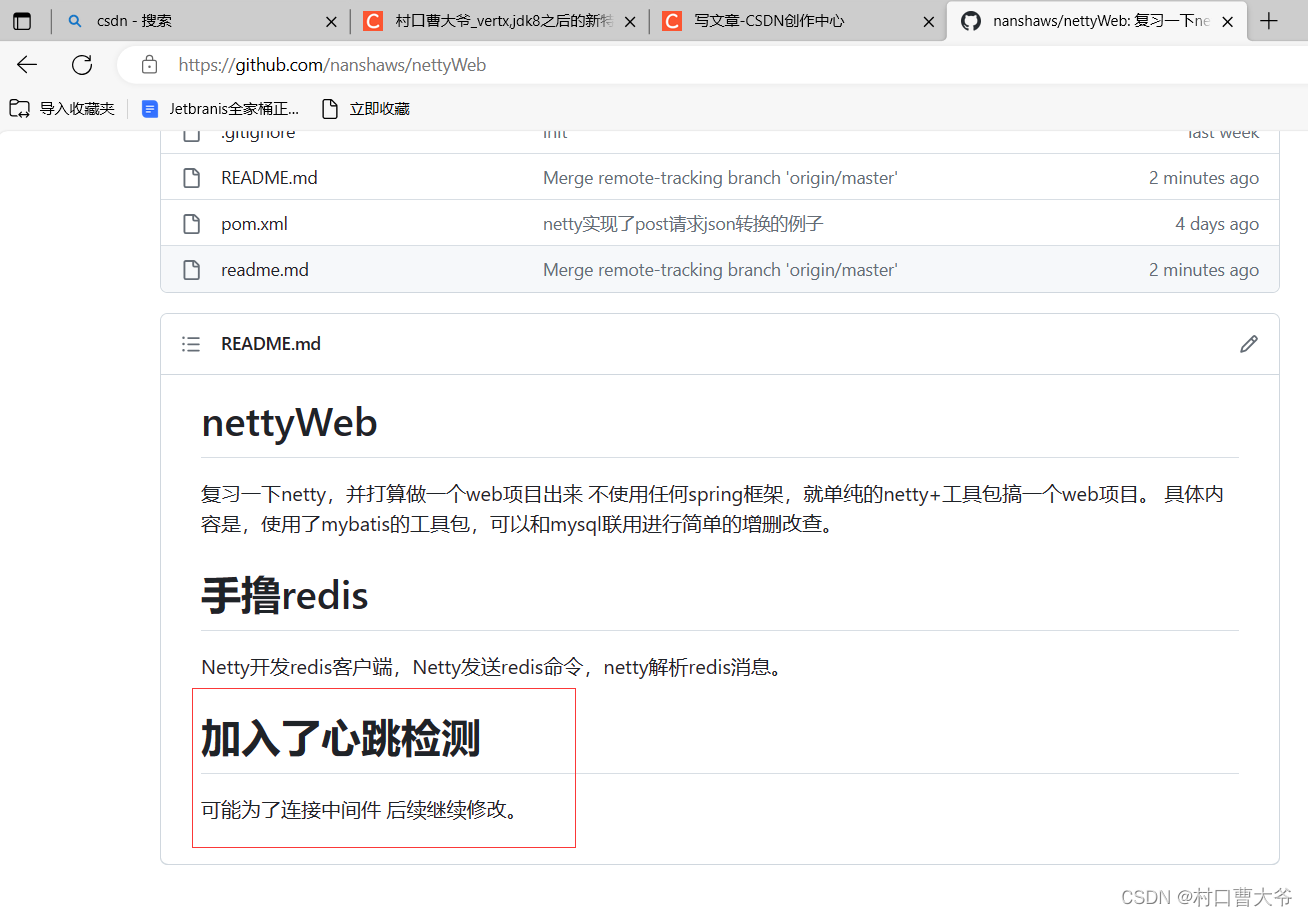Screen dimensions: 1308x916
Task: Switch to the 写文章-CSDN创作中心 tab
Action: pyautogui.click(x=800, y=21)
